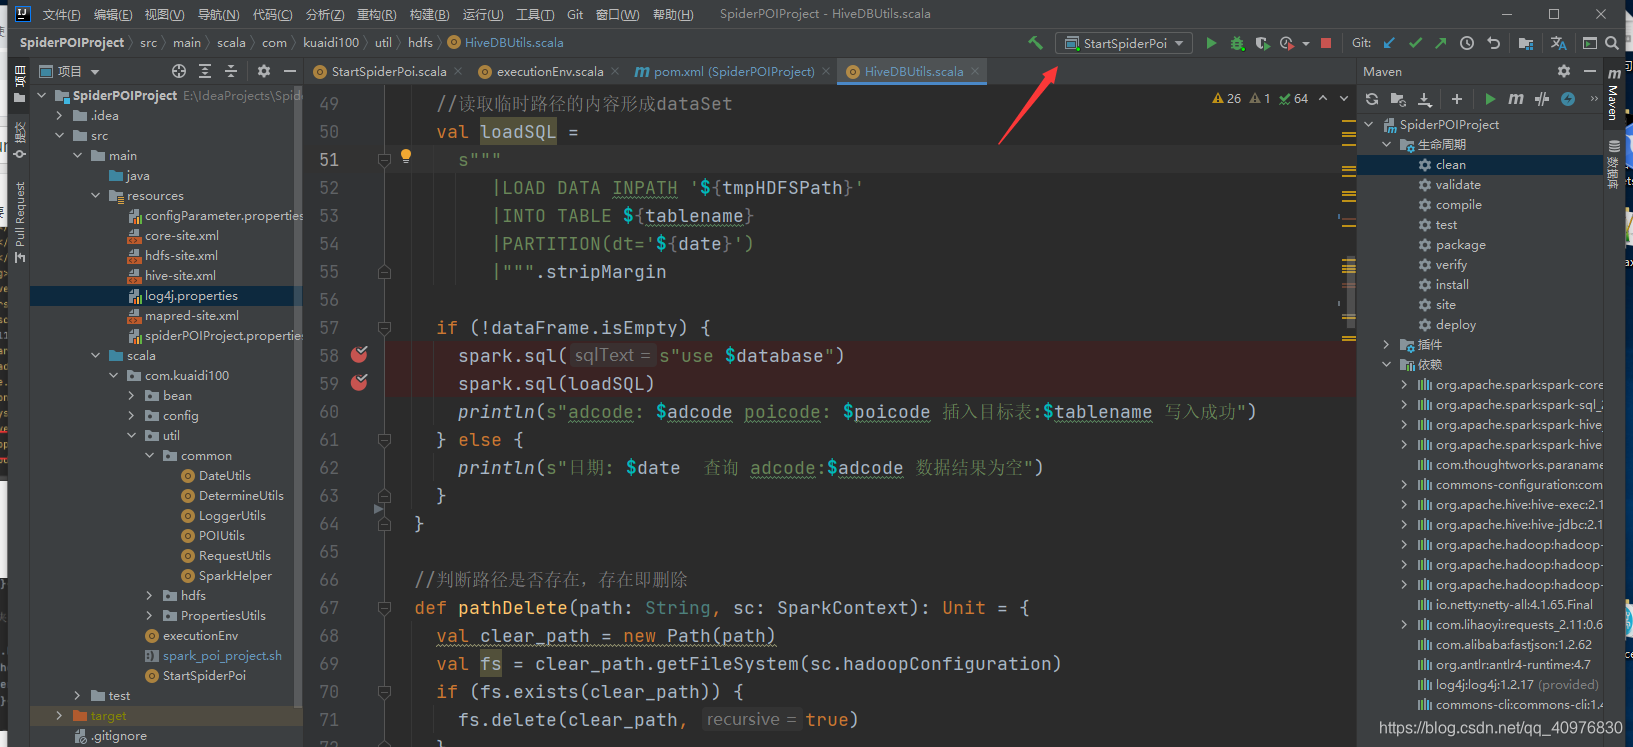Run Maven build green play icon
Image resolution: width=1633 pixels, height=747 pixels.
click(x=1490, y=99)
